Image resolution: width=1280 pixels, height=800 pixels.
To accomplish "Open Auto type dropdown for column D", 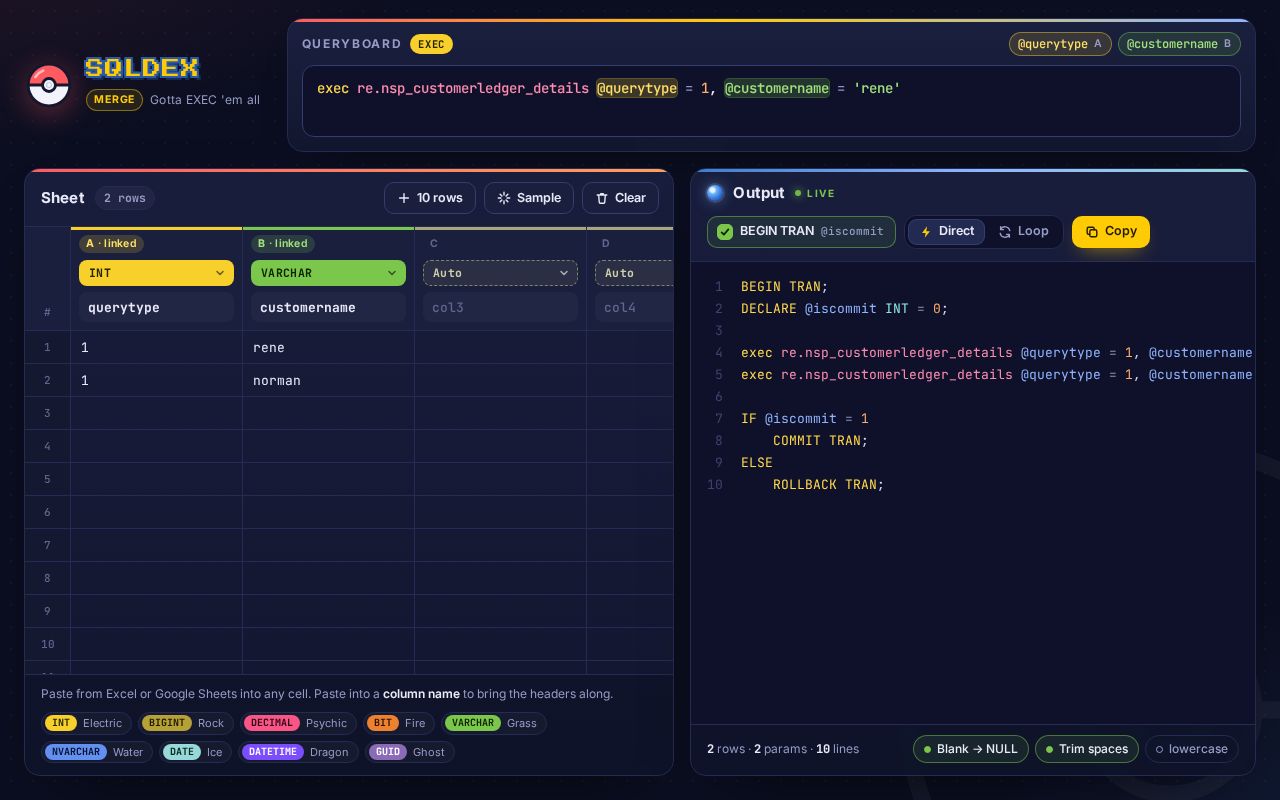I will (x=634, y=273).
